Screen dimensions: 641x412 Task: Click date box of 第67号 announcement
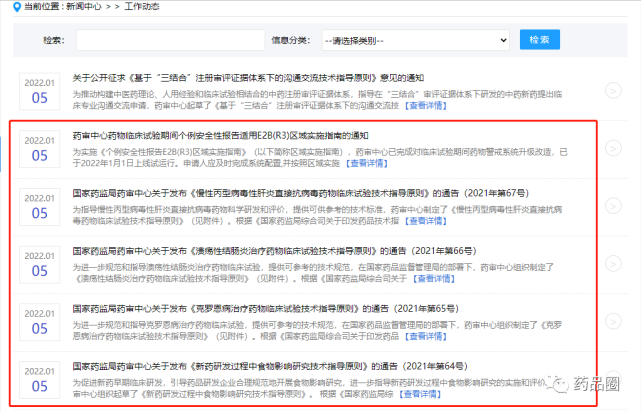click(x=40, y=207)
